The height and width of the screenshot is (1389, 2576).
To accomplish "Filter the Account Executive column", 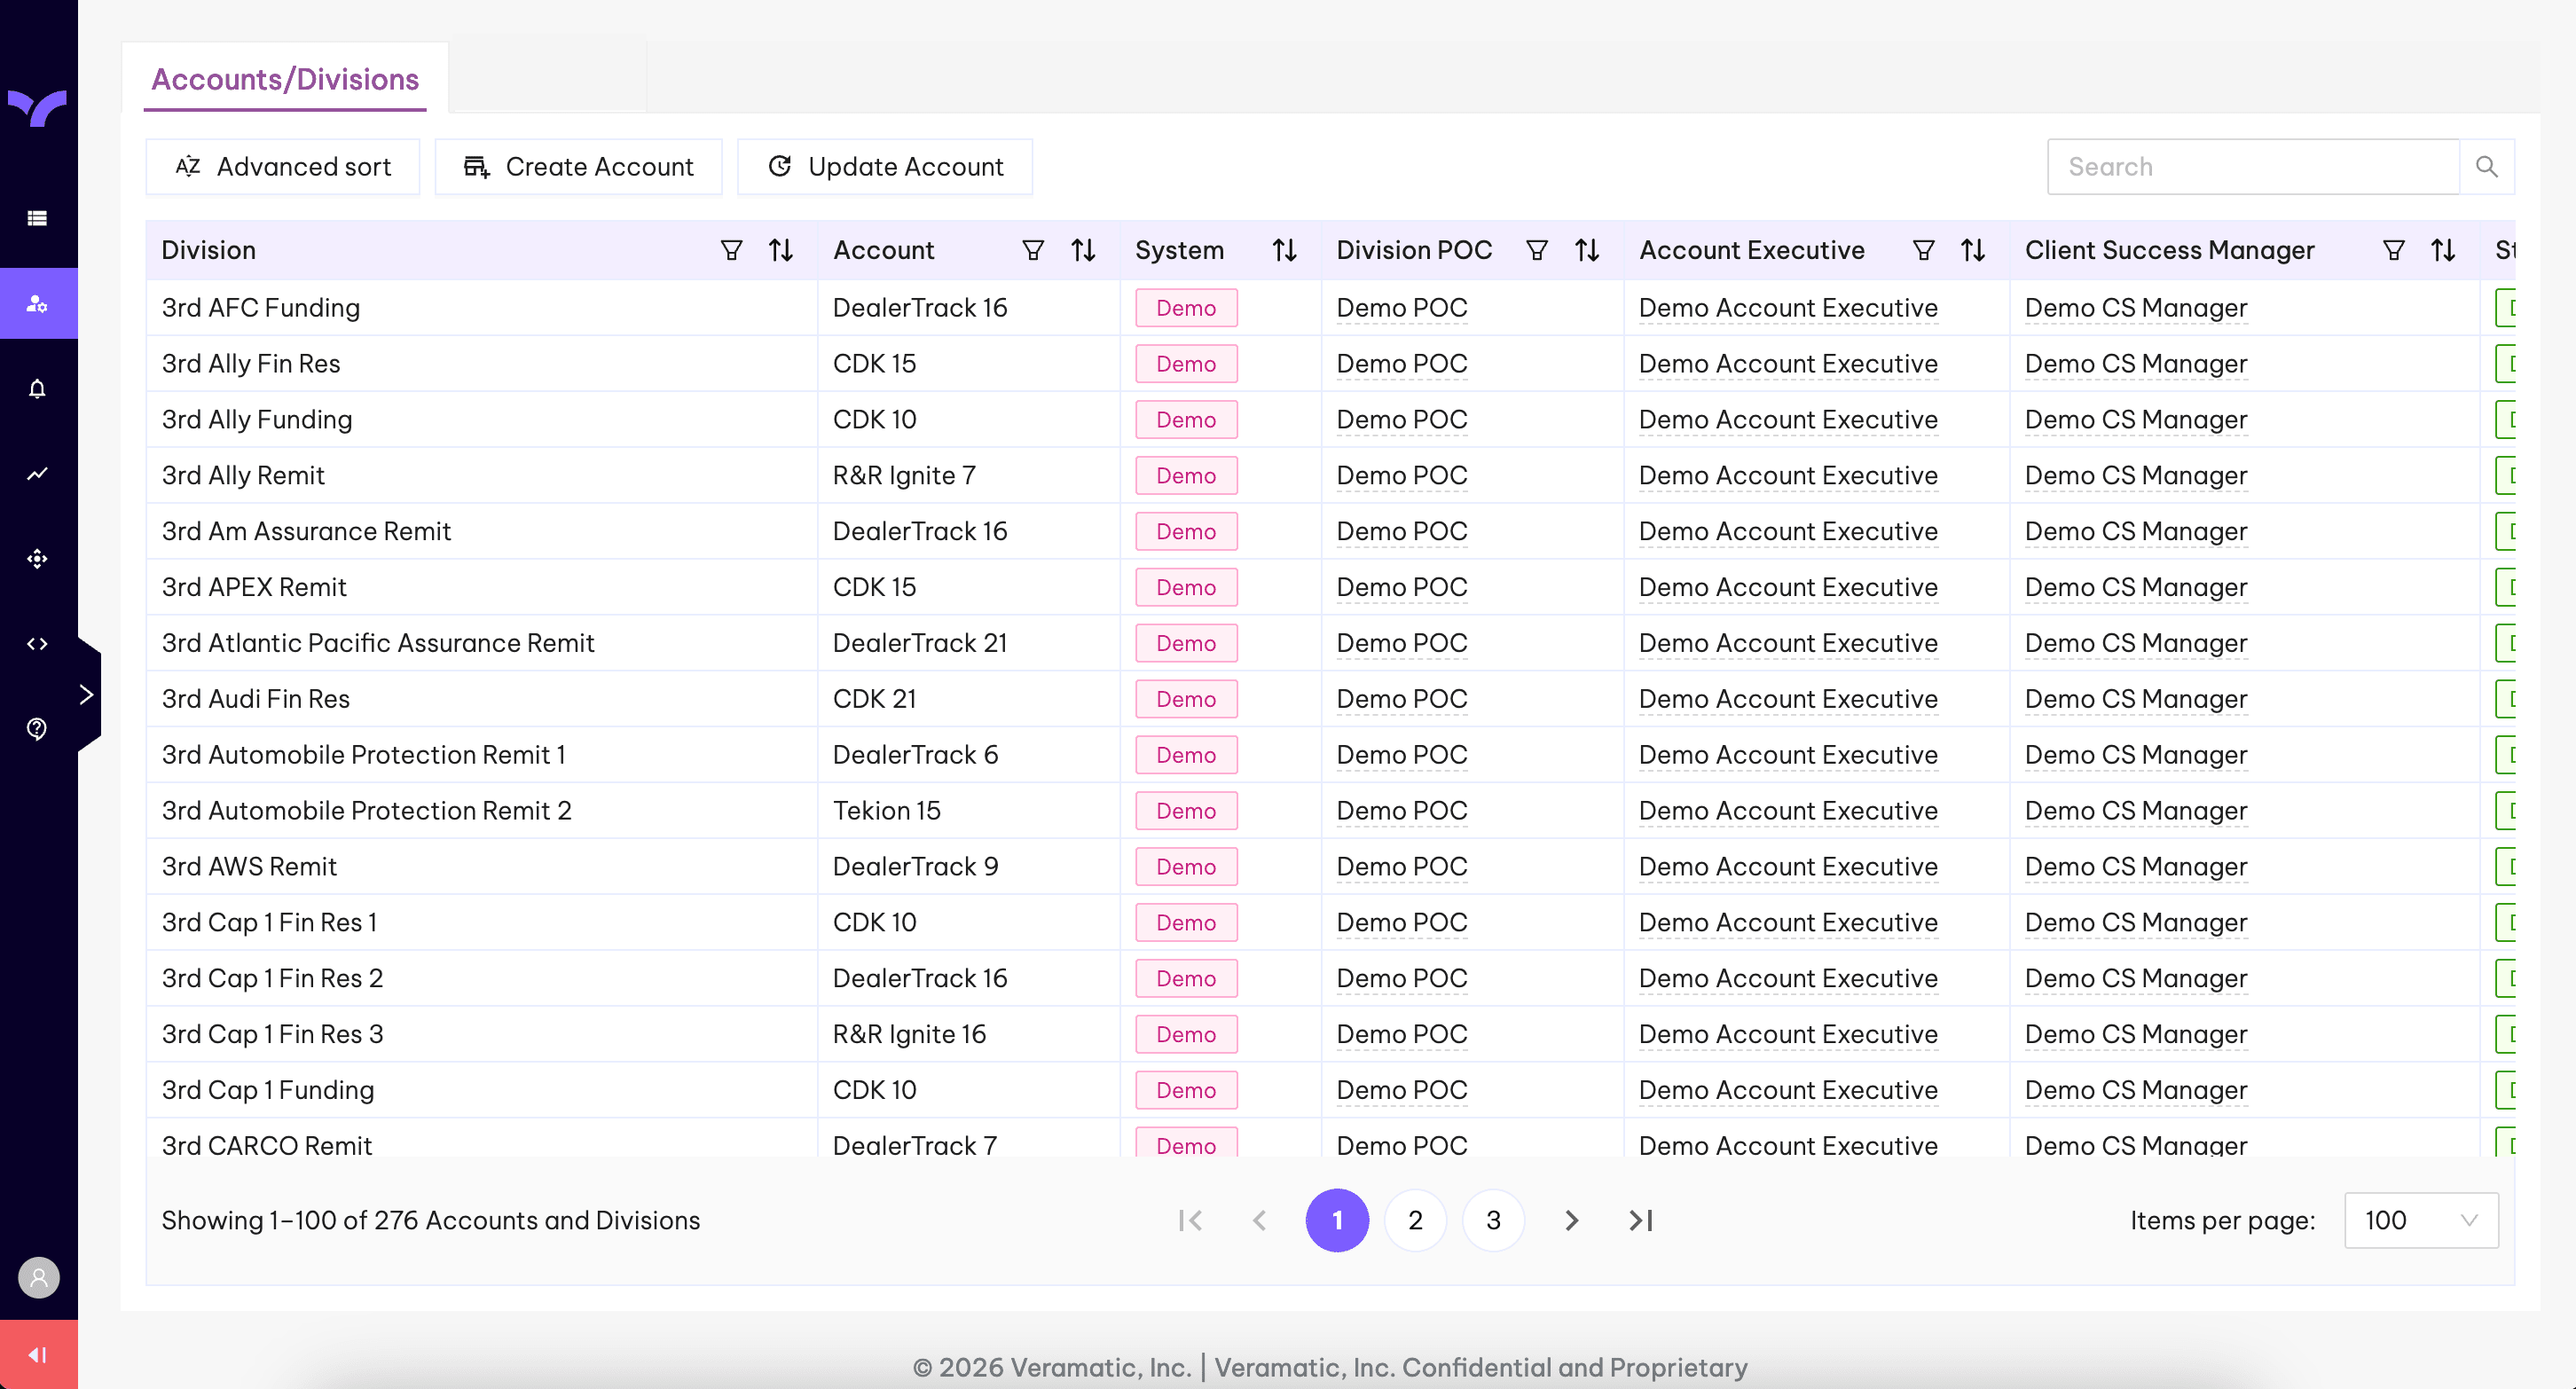I will click(1923, 250).
